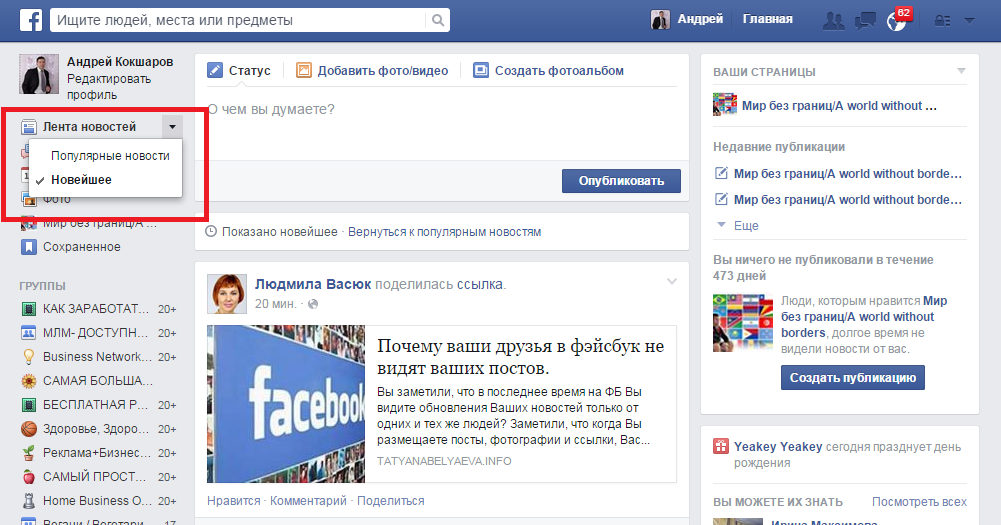Viewport: 1001px width, 525px height.
Task: Select Популярные новости in the menu
Action: [x=110, y=156]
